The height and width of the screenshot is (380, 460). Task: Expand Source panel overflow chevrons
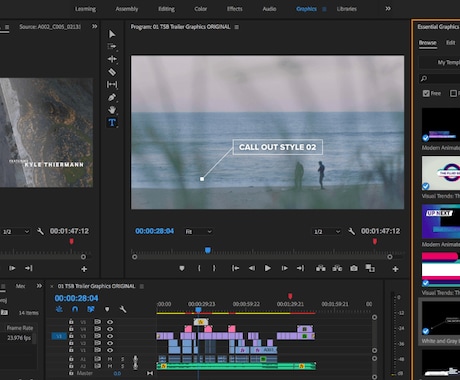(95, 26)
